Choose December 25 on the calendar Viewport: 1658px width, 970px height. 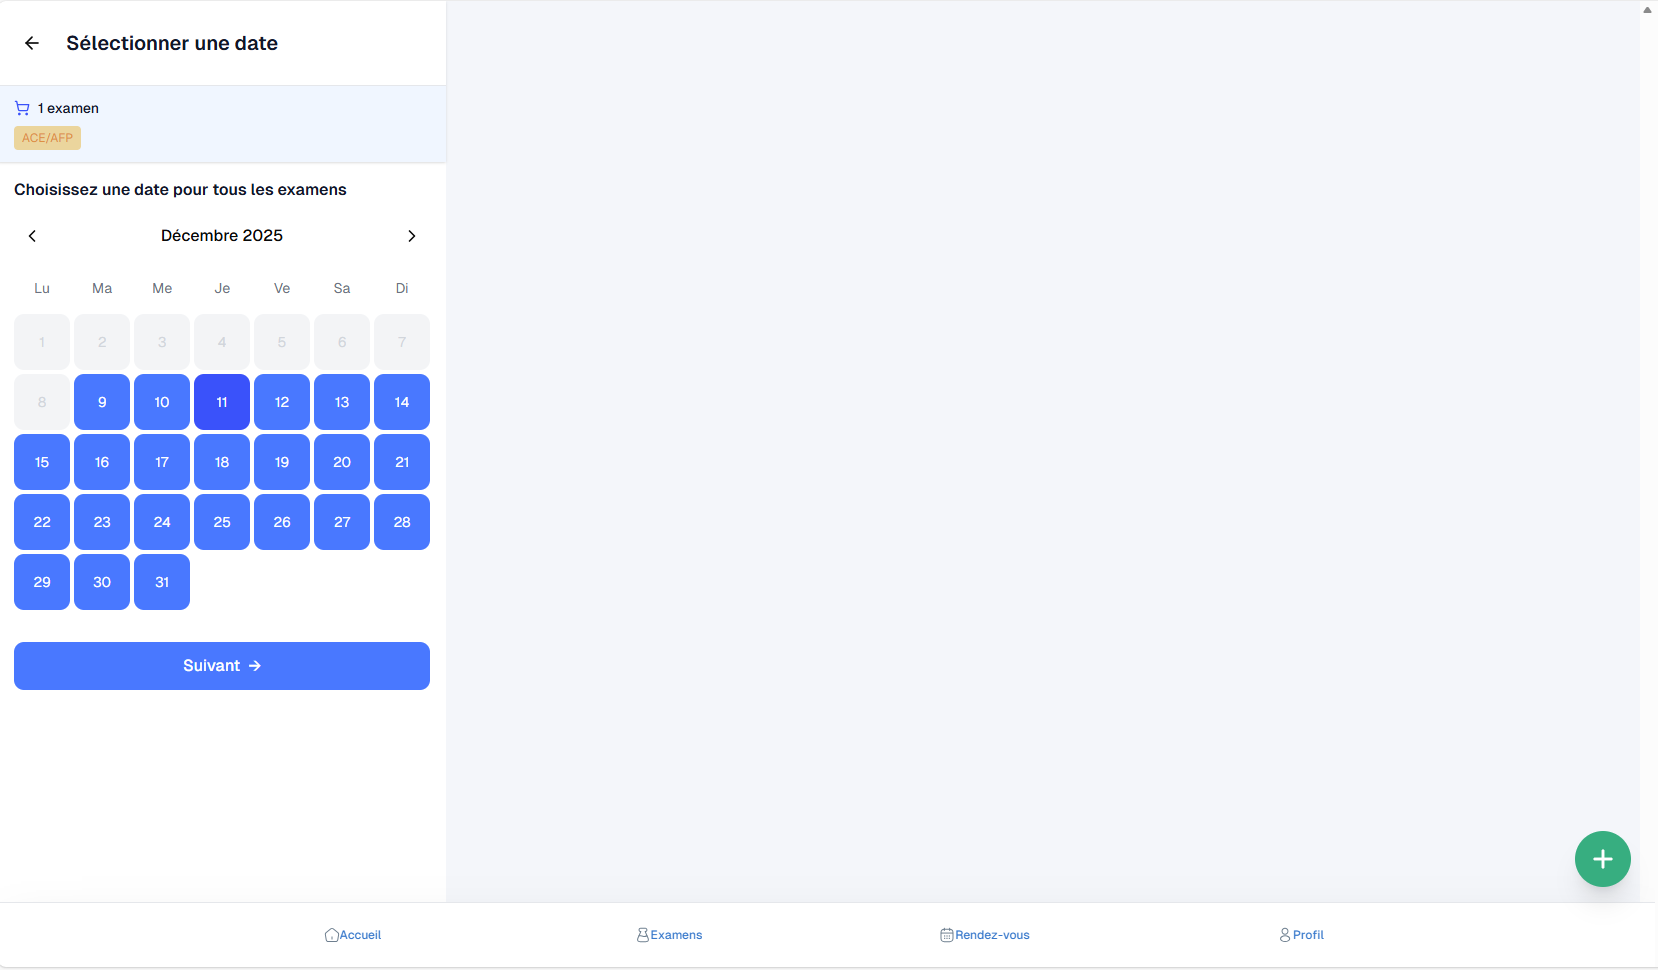pyautogui.click(x=222, y=522)
